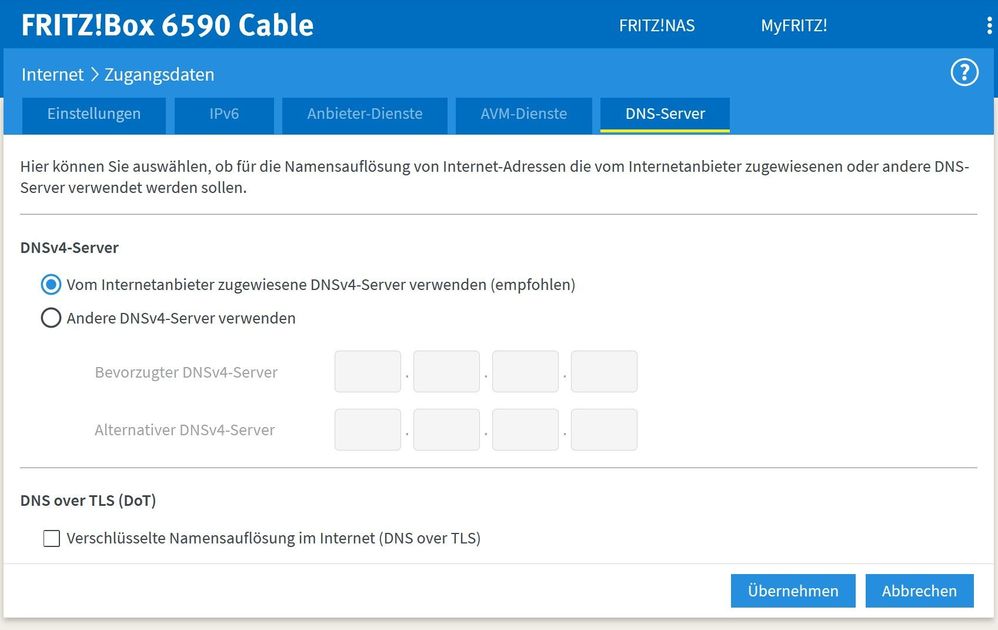This screenshot has height=630, width=998.
Task: Click the FRITZ!Box 6590 Cable title
Action: coord(167,25)
